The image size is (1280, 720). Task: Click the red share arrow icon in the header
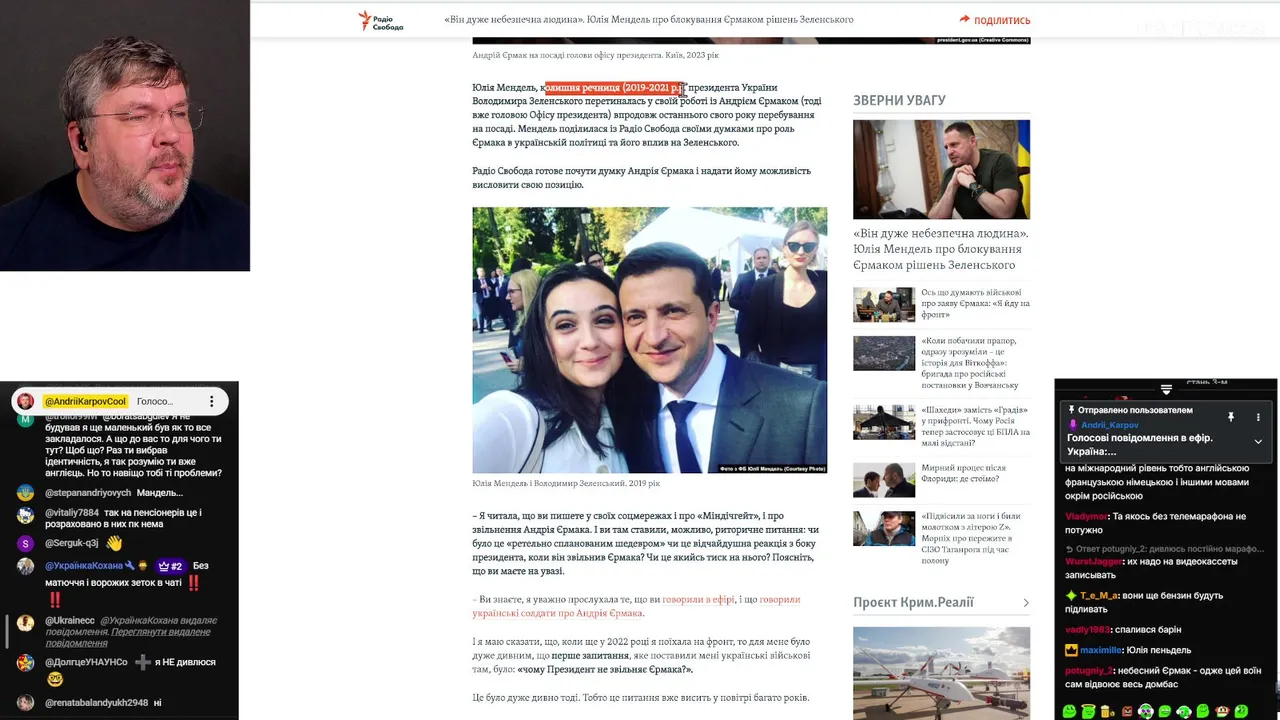pyautogui.click(x=964, y=19)
